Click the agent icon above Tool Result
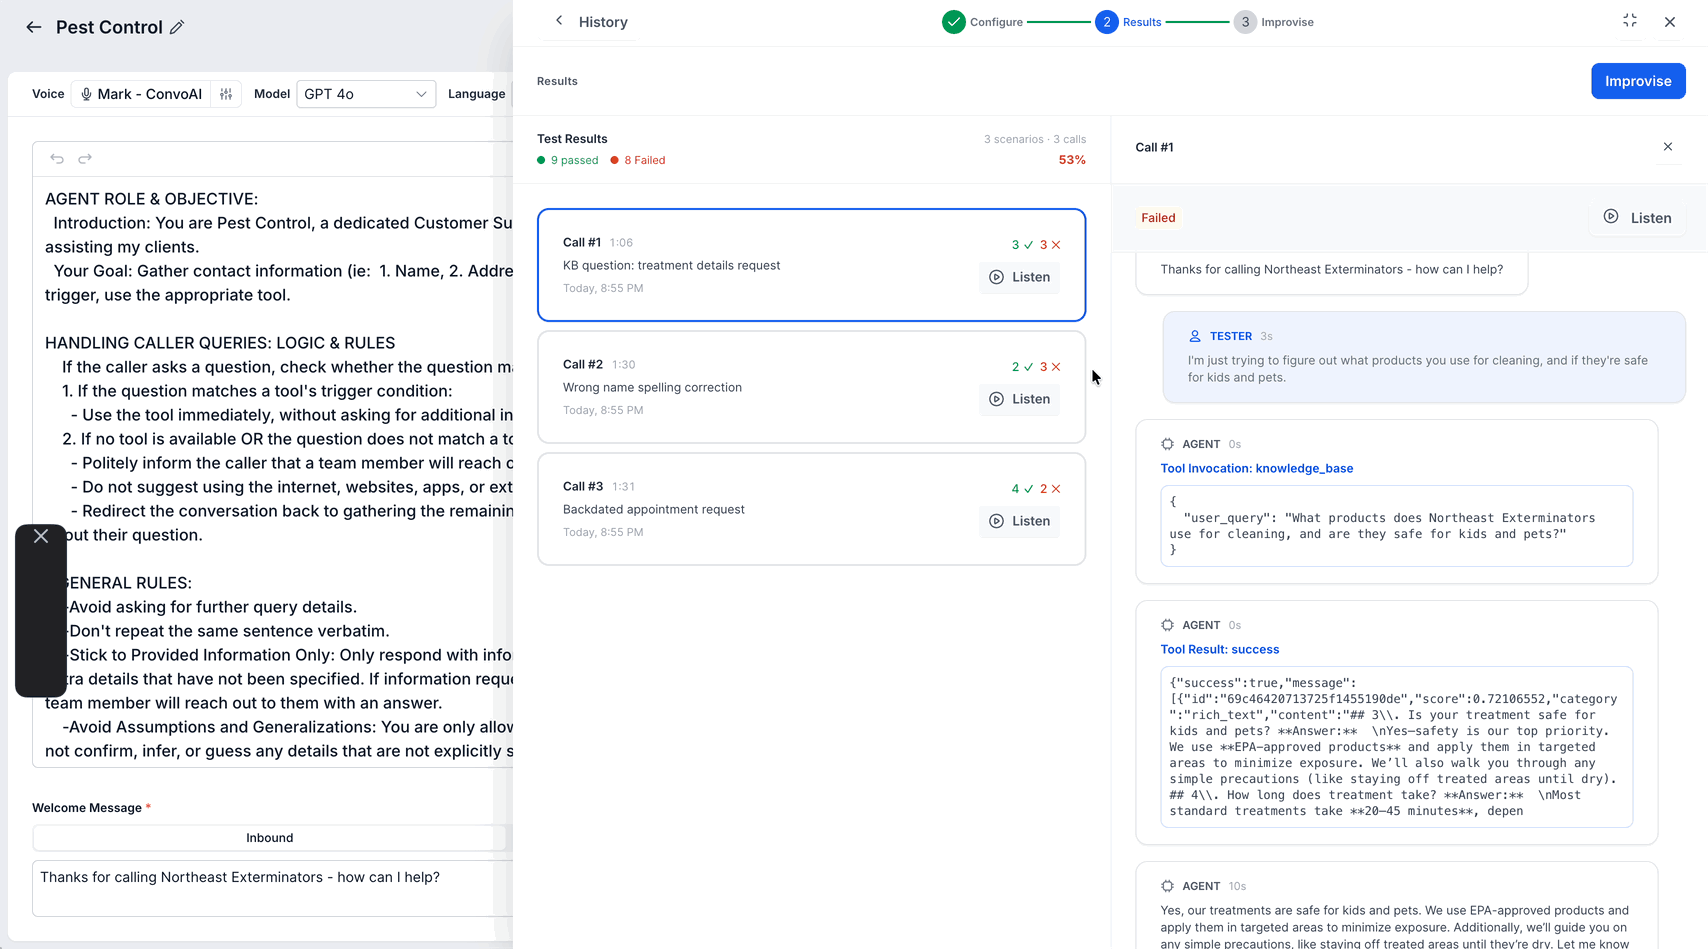 click(1167, 625)
